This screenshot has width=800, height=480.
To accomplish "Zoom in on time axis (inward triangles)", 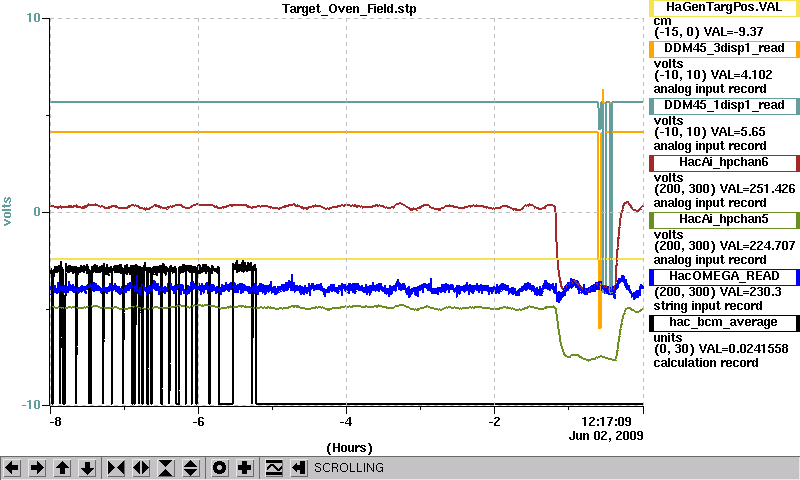I will [116, 468].
